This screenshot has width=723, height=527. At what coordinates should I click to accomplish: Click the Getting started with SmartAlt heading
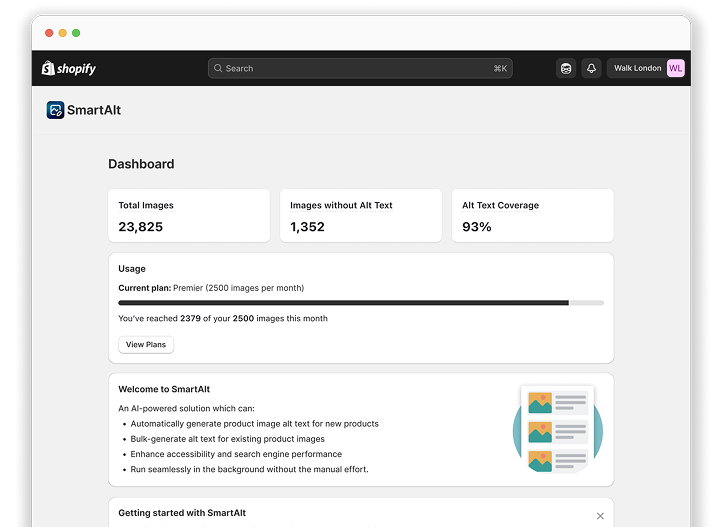(182, 513)
